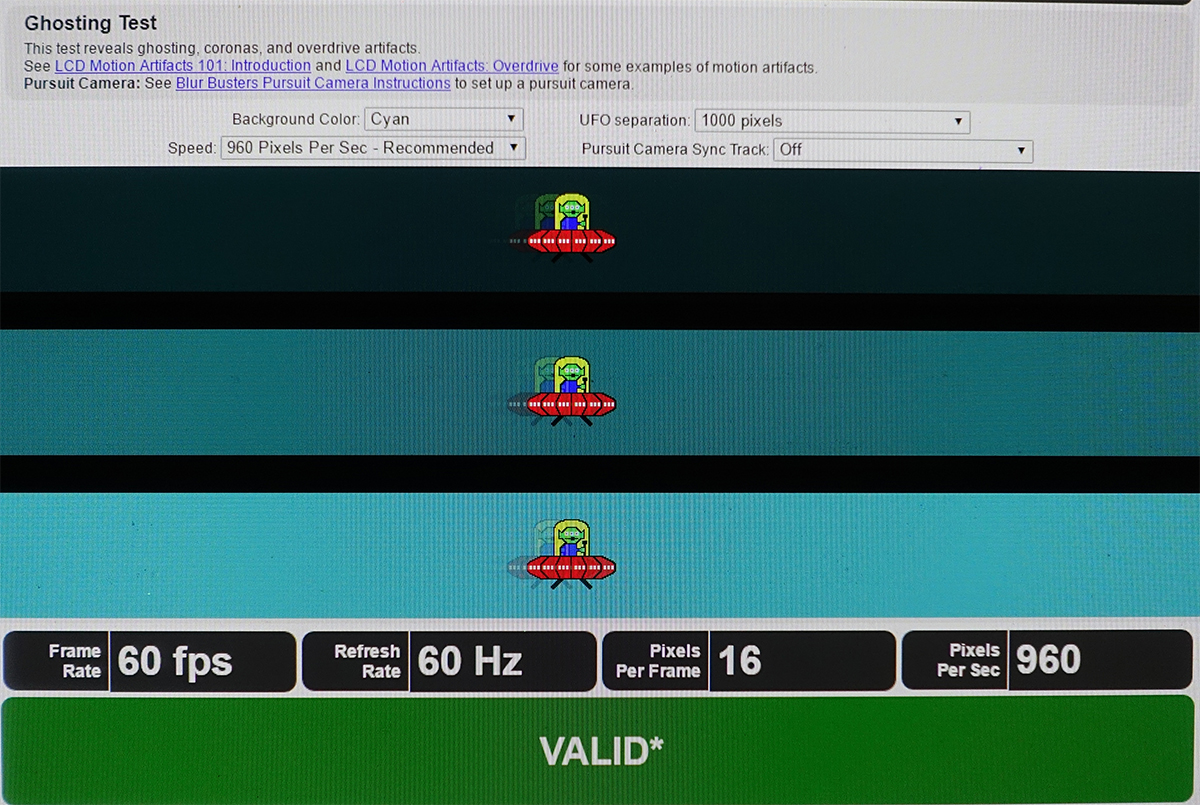1200x805 pixels.
Task: Open the UFO separation dropdown
Action: (x=832, y=121)
